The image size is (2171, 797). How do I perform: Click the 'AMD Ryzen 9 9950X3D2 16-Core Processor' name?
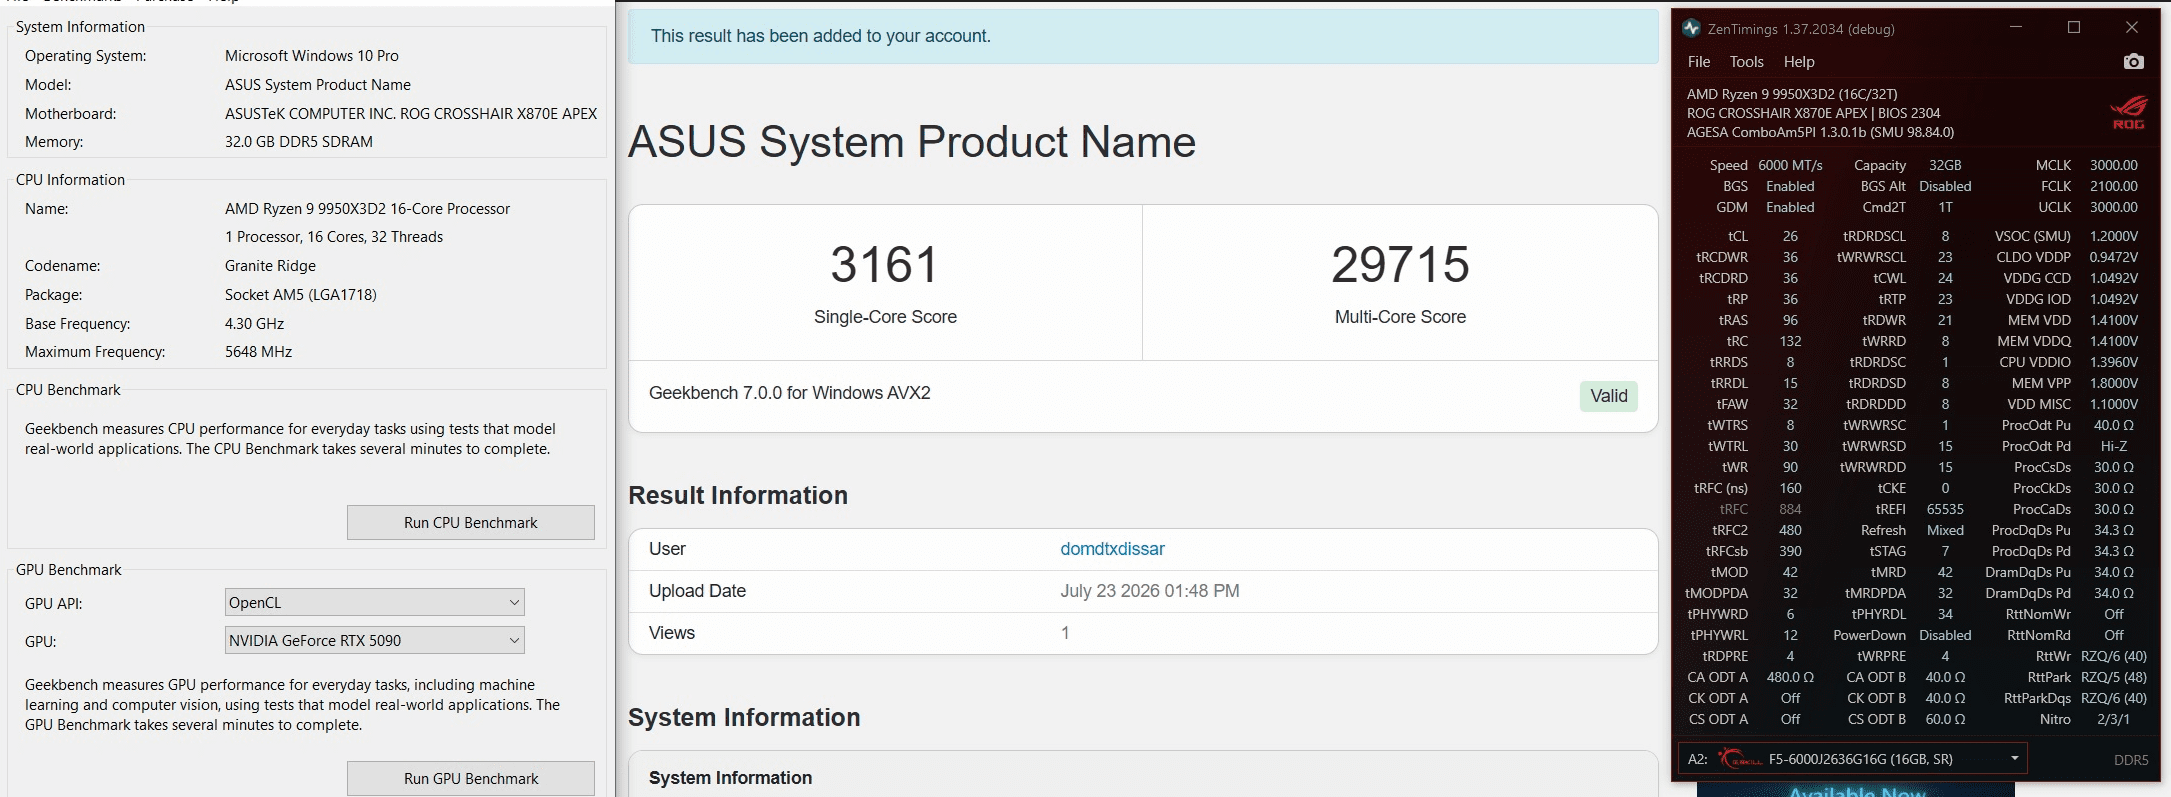tap(367, 209)
